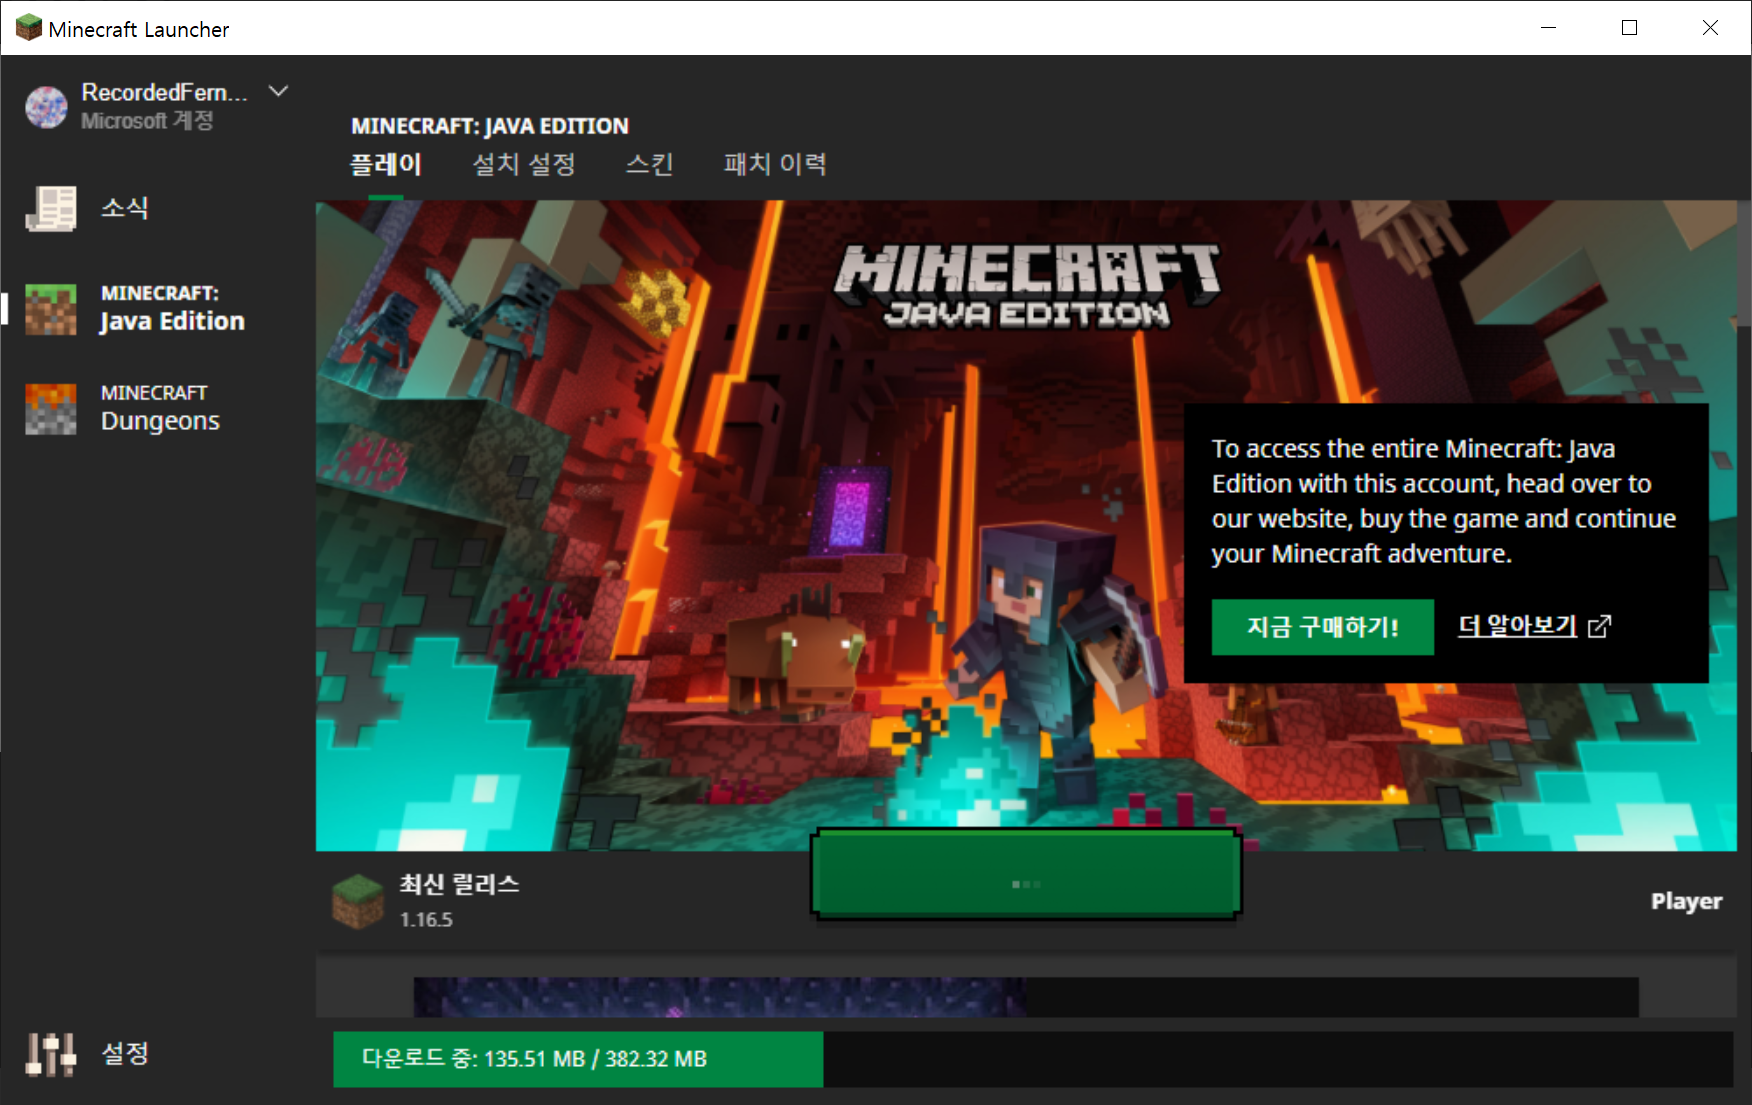
Task: Switch to the 플레이 tab
Action: coord(386,164)
